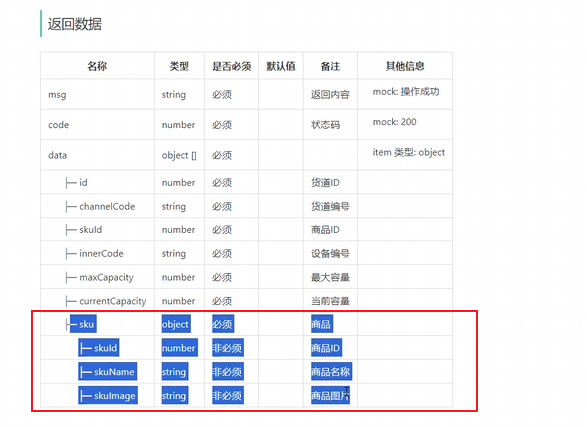The width and height of the screenshot is (587, 427).
Task: Click 非必须 in the skuImage row
Action: 228,396
